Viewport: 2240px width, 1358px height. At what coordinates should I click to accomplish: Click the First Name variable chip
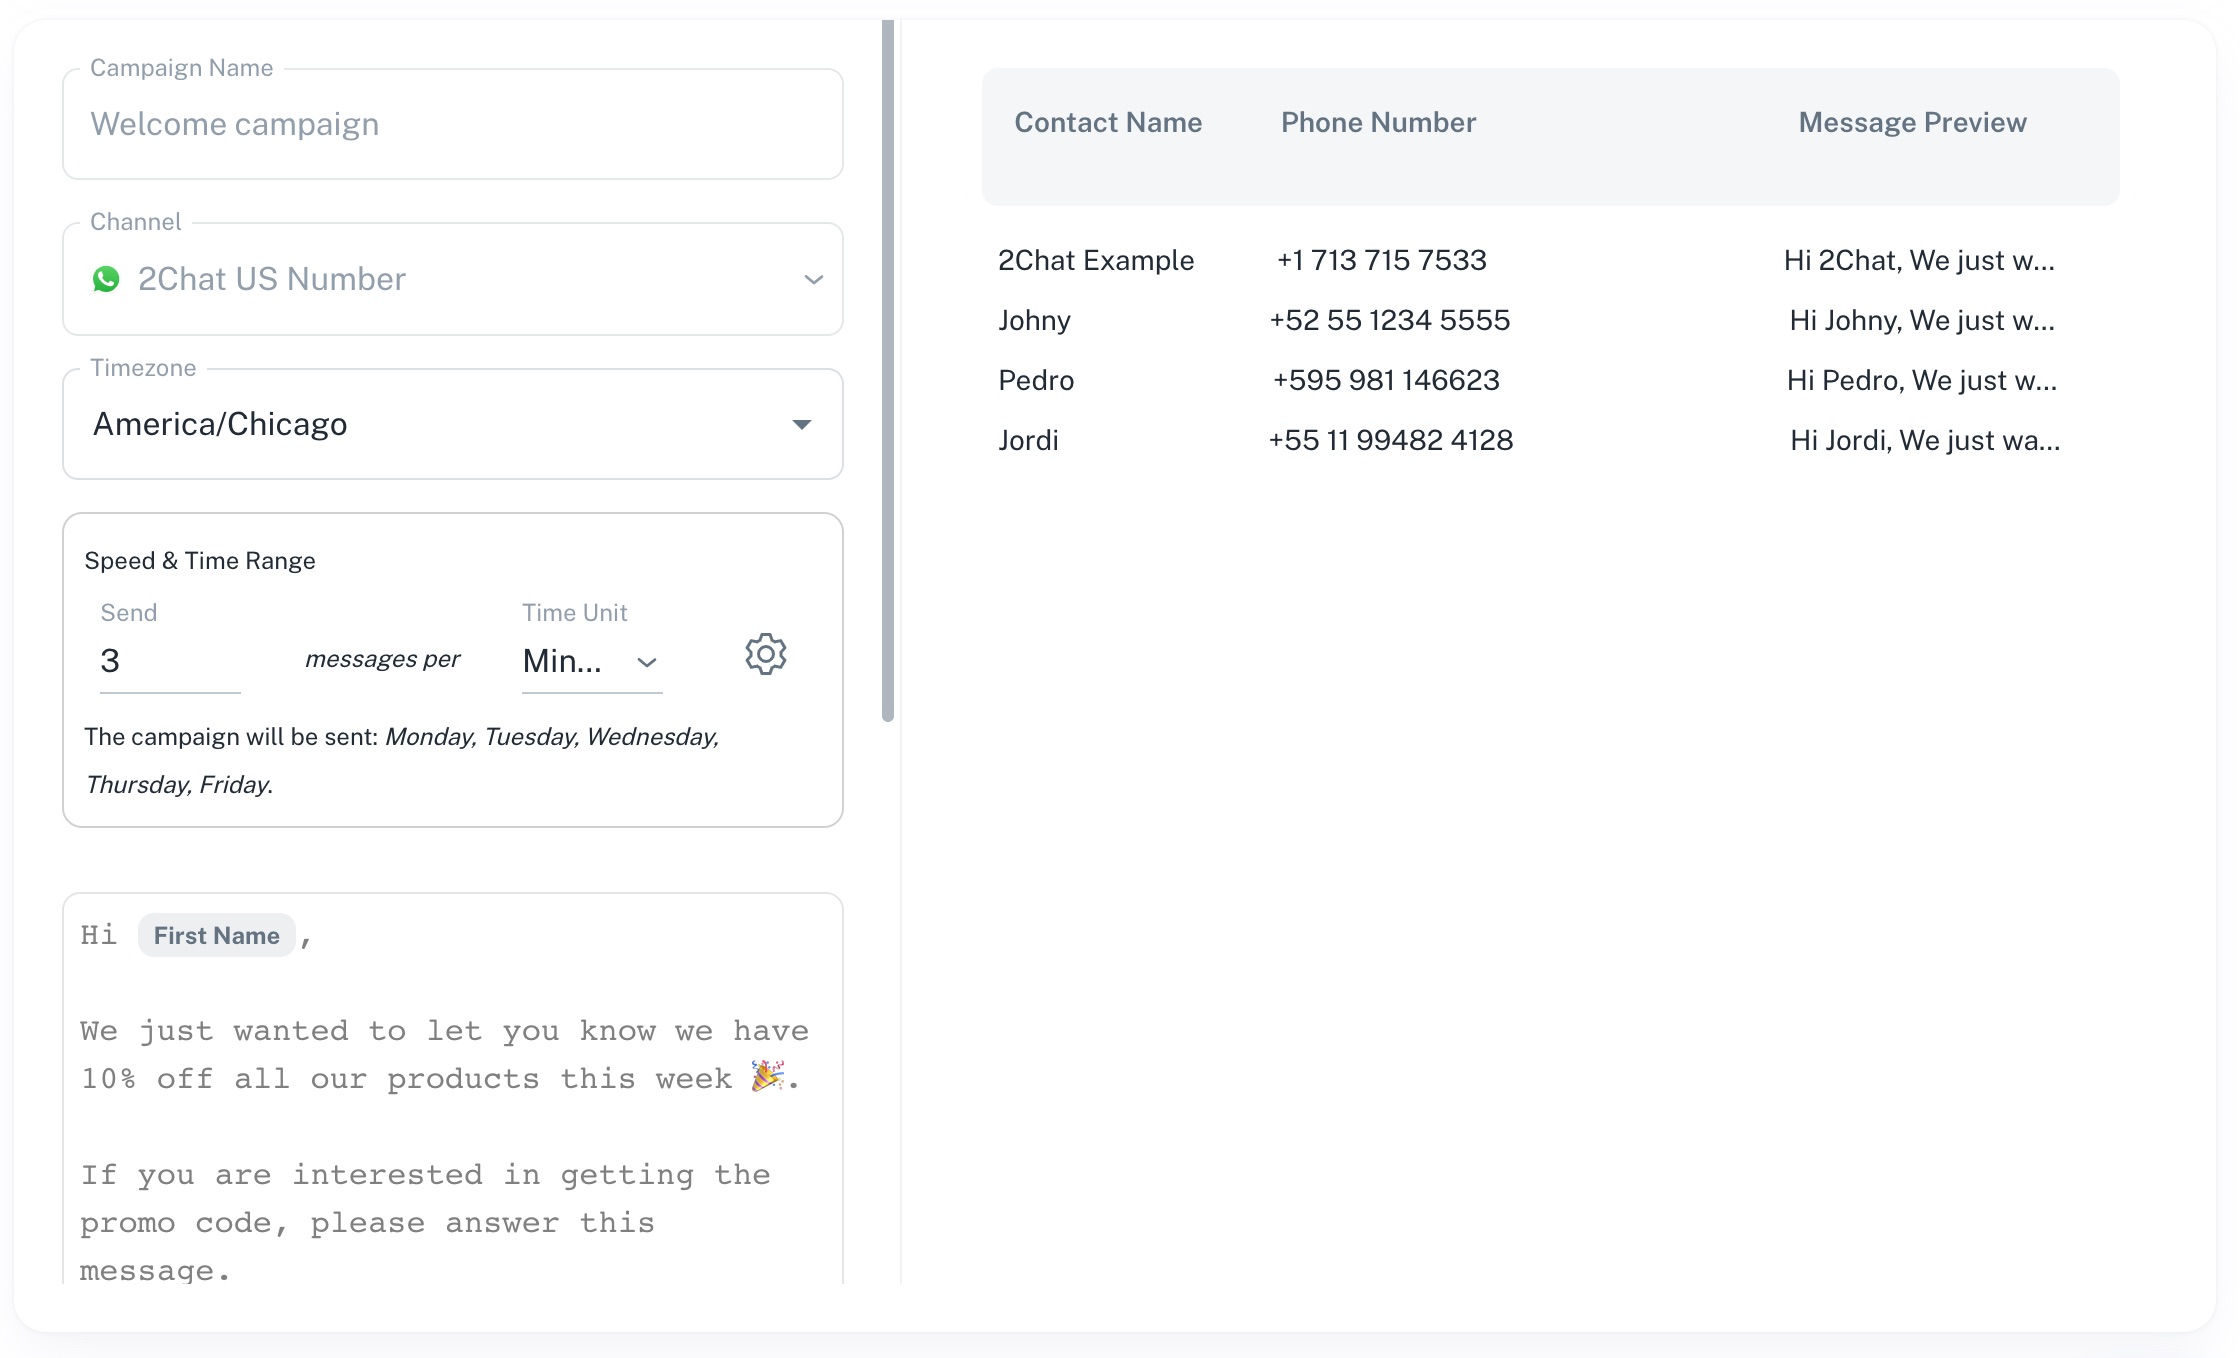click(216, 936)
